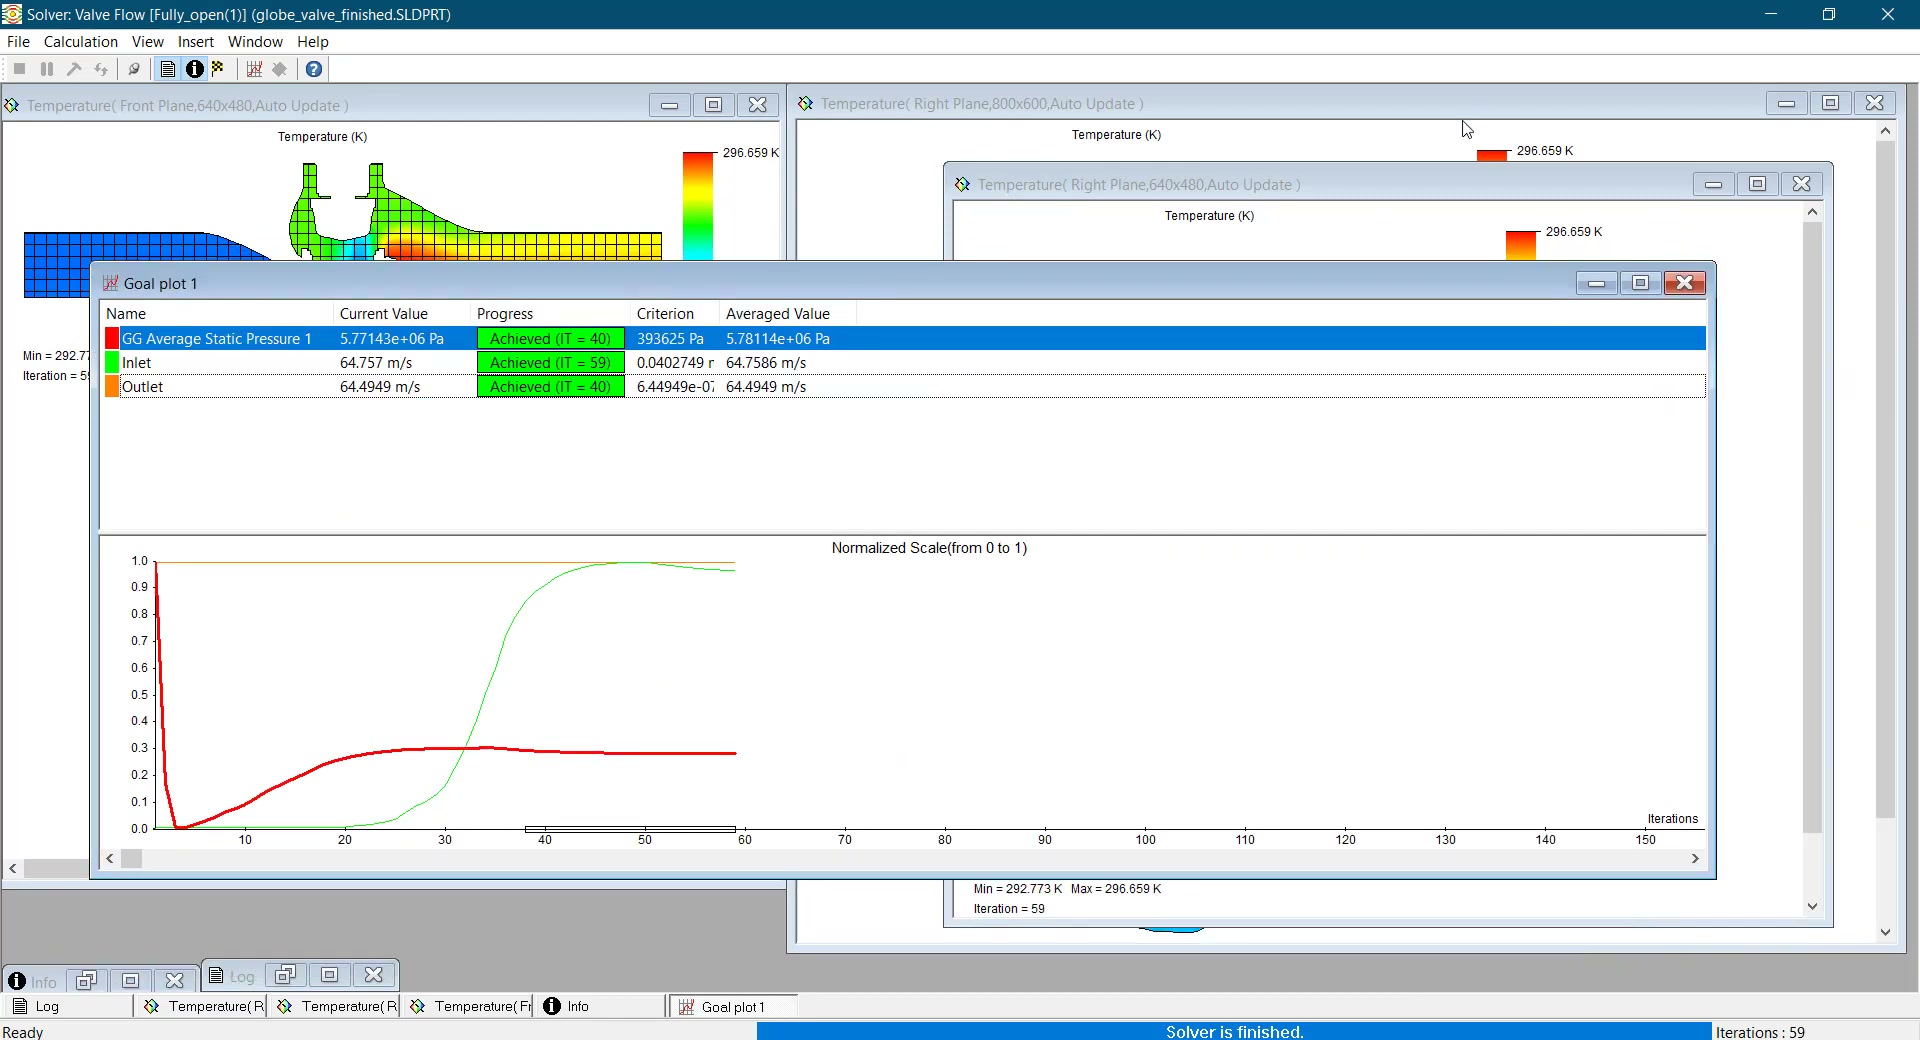Click the 64.4949 m/s averaged value cell
Screen dimensions: 1920x1040
[x=766, y=386]
